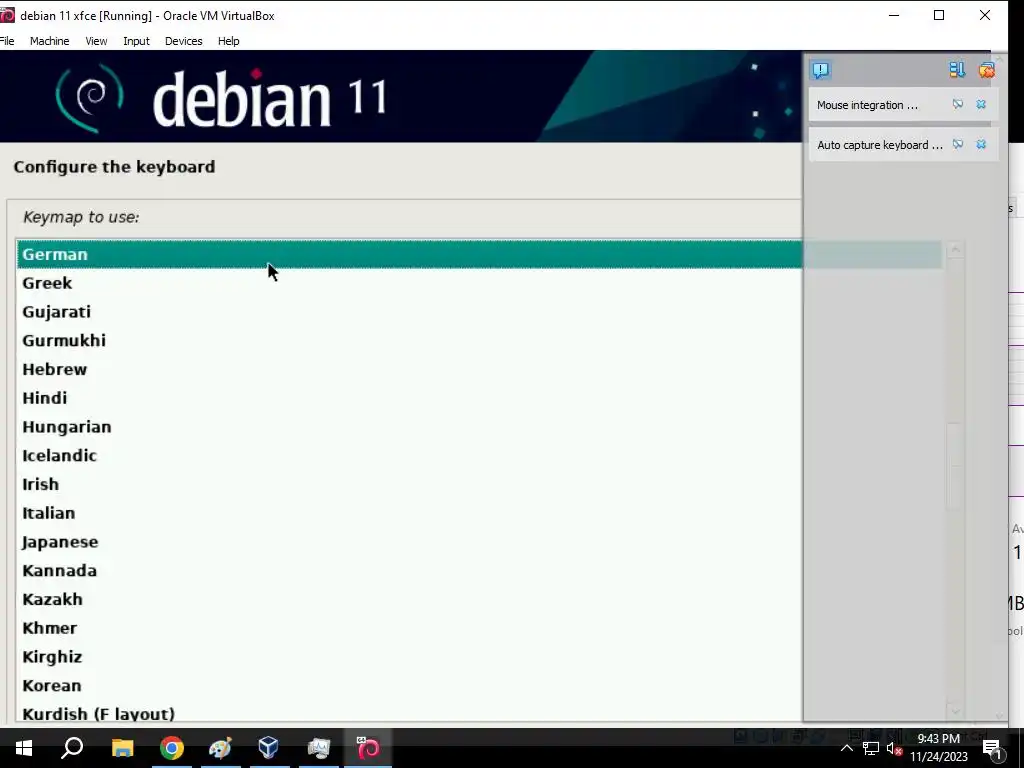Open the Input menu

pyautogui.click(x=136, y=40)
